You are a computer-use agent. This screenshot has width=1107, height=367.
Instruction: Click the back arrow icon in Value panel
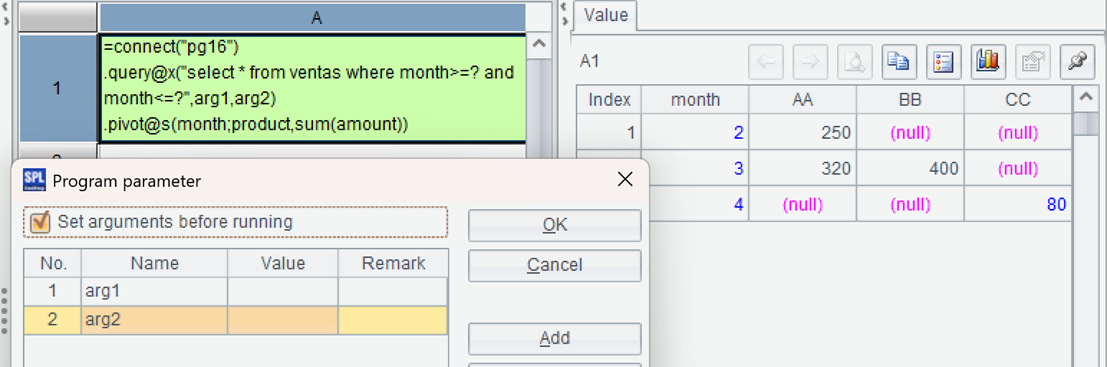(765, 62)
